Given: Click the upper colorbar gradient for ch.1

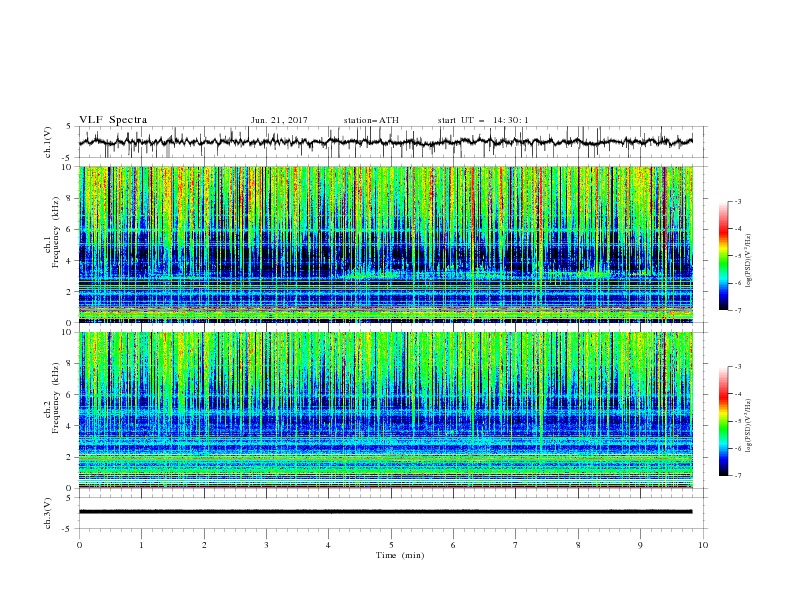Looking at the screenshot, I should coord(723,256).
